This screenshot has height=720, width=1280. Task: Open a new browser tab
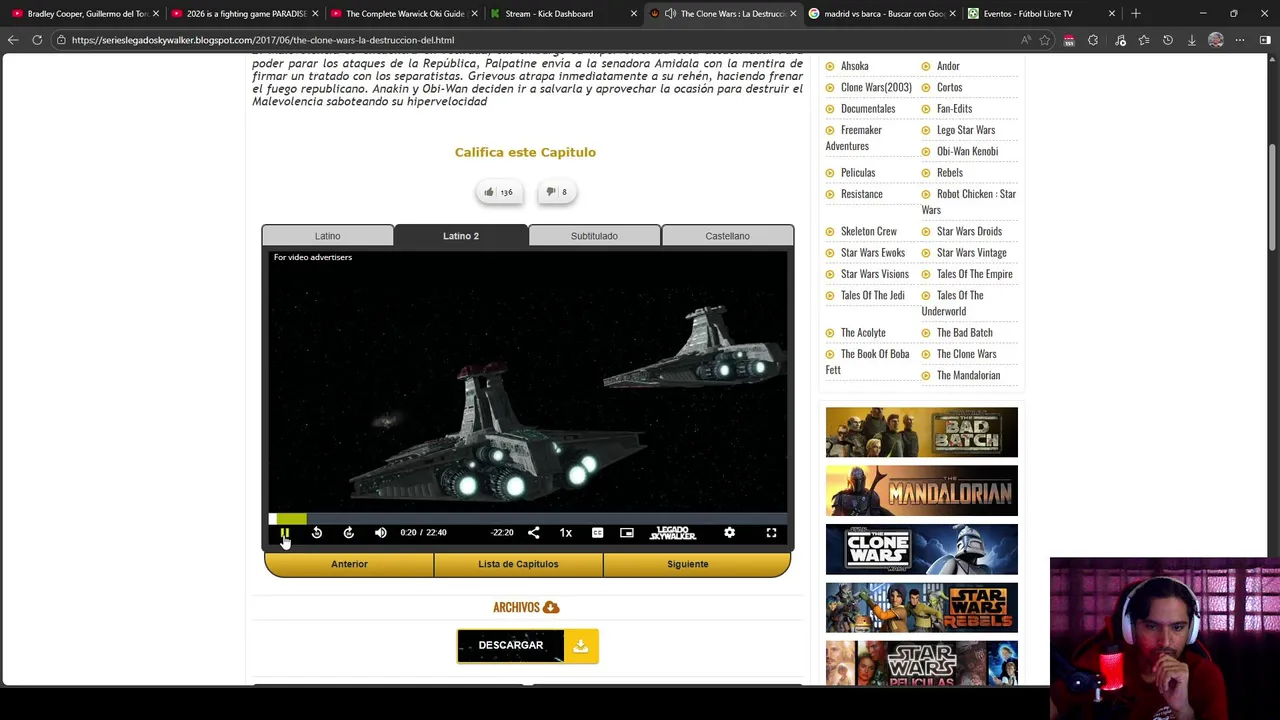[x=1135, y=14]
